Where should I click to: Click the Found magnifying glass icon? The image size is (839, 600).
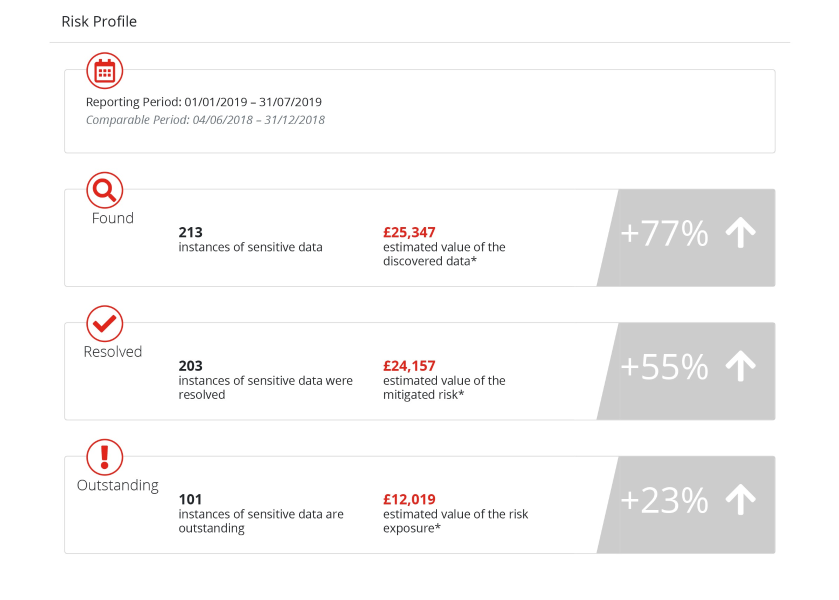pyautogui.click(x=105, y=189)
